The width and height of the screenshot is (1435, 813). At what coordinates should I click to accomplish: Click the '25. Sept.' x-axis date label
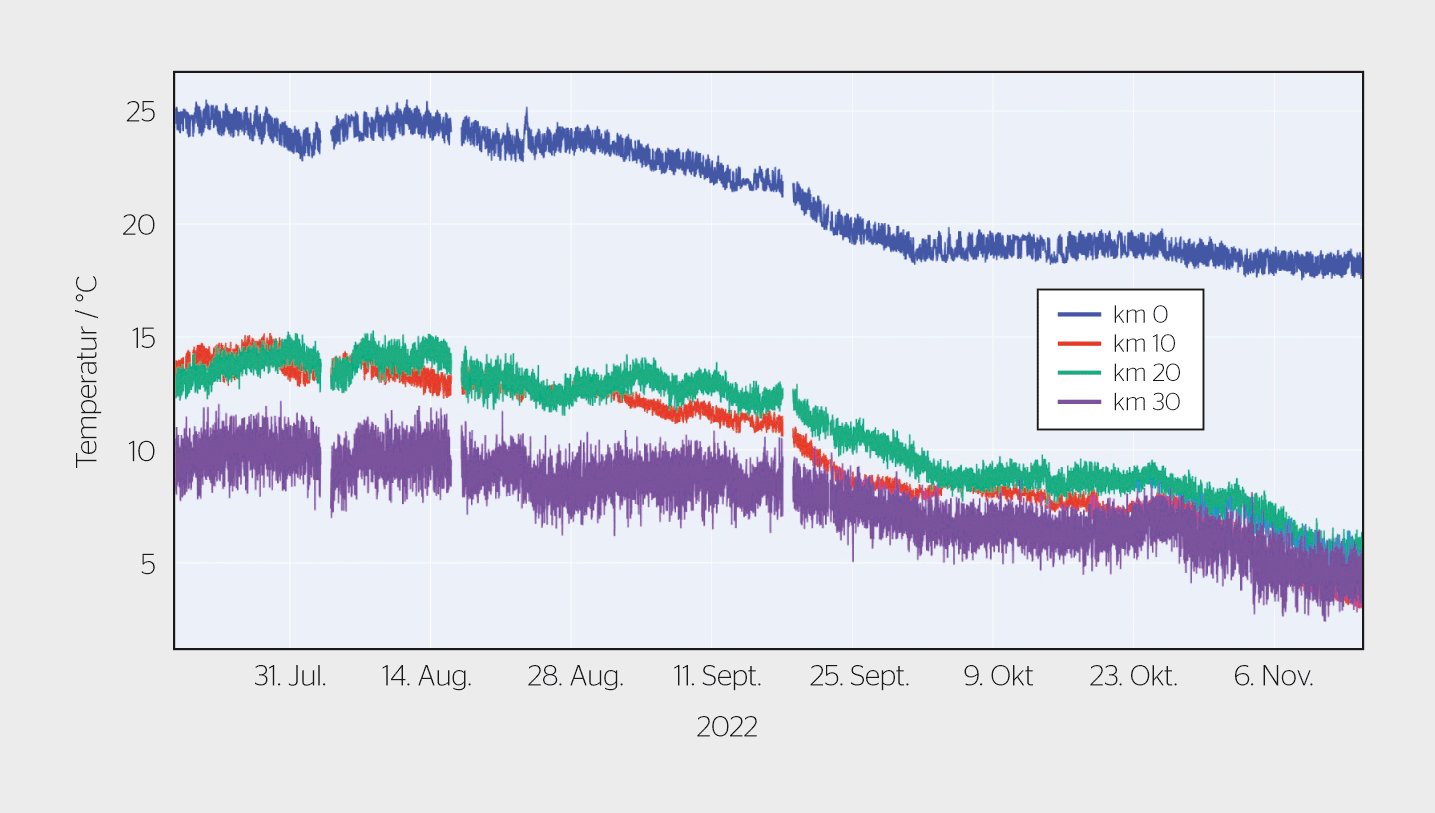pos(860,677)
